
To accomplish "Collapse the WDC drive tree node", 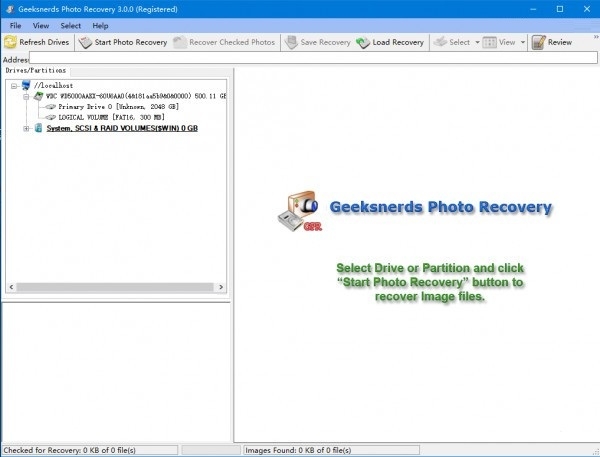I will click(26, 97).
